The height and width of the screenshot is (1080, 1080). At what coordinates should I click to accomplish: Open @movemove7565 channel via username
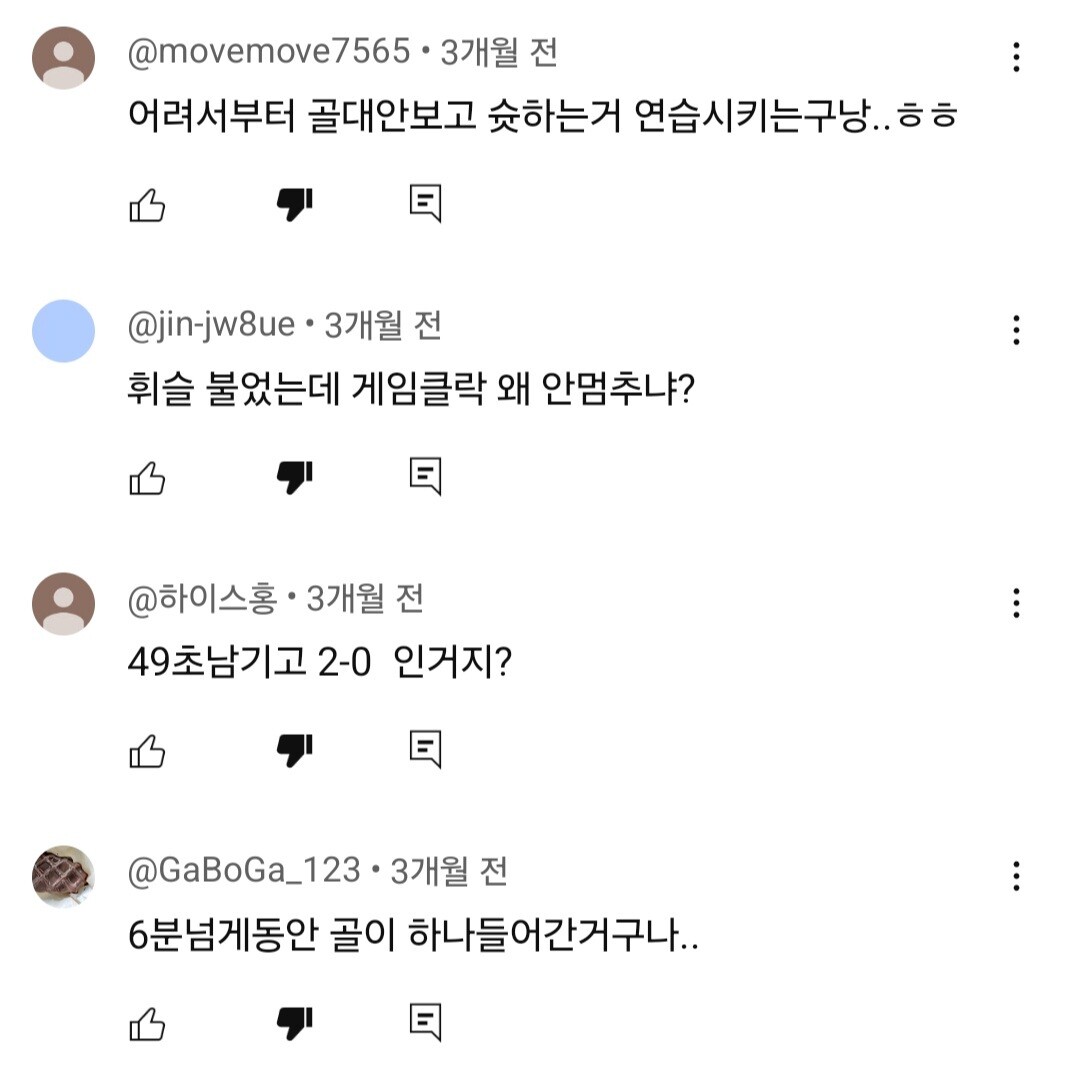(269, 52)
